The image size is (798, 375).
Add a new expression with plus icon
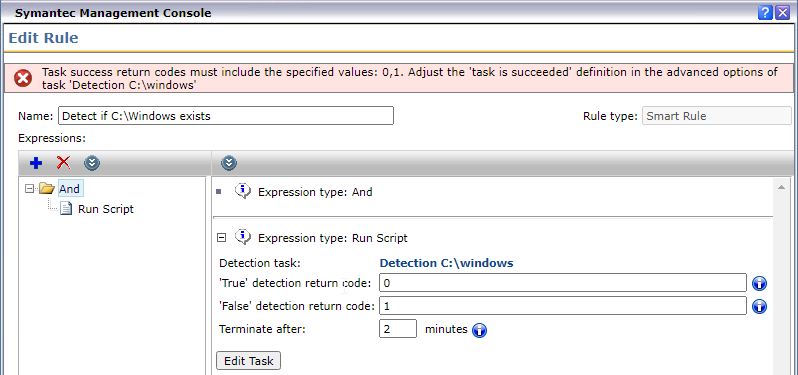(x=36, y=163)
